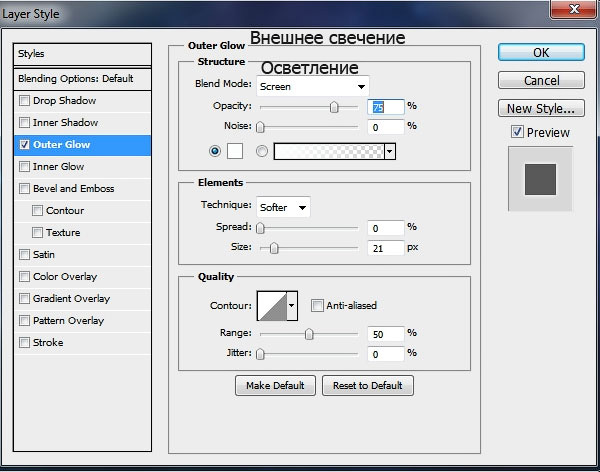The width and height of the screenshot is (600, 472).
Task: Toggle the Preview checkbox
Action: coord(517,132)
